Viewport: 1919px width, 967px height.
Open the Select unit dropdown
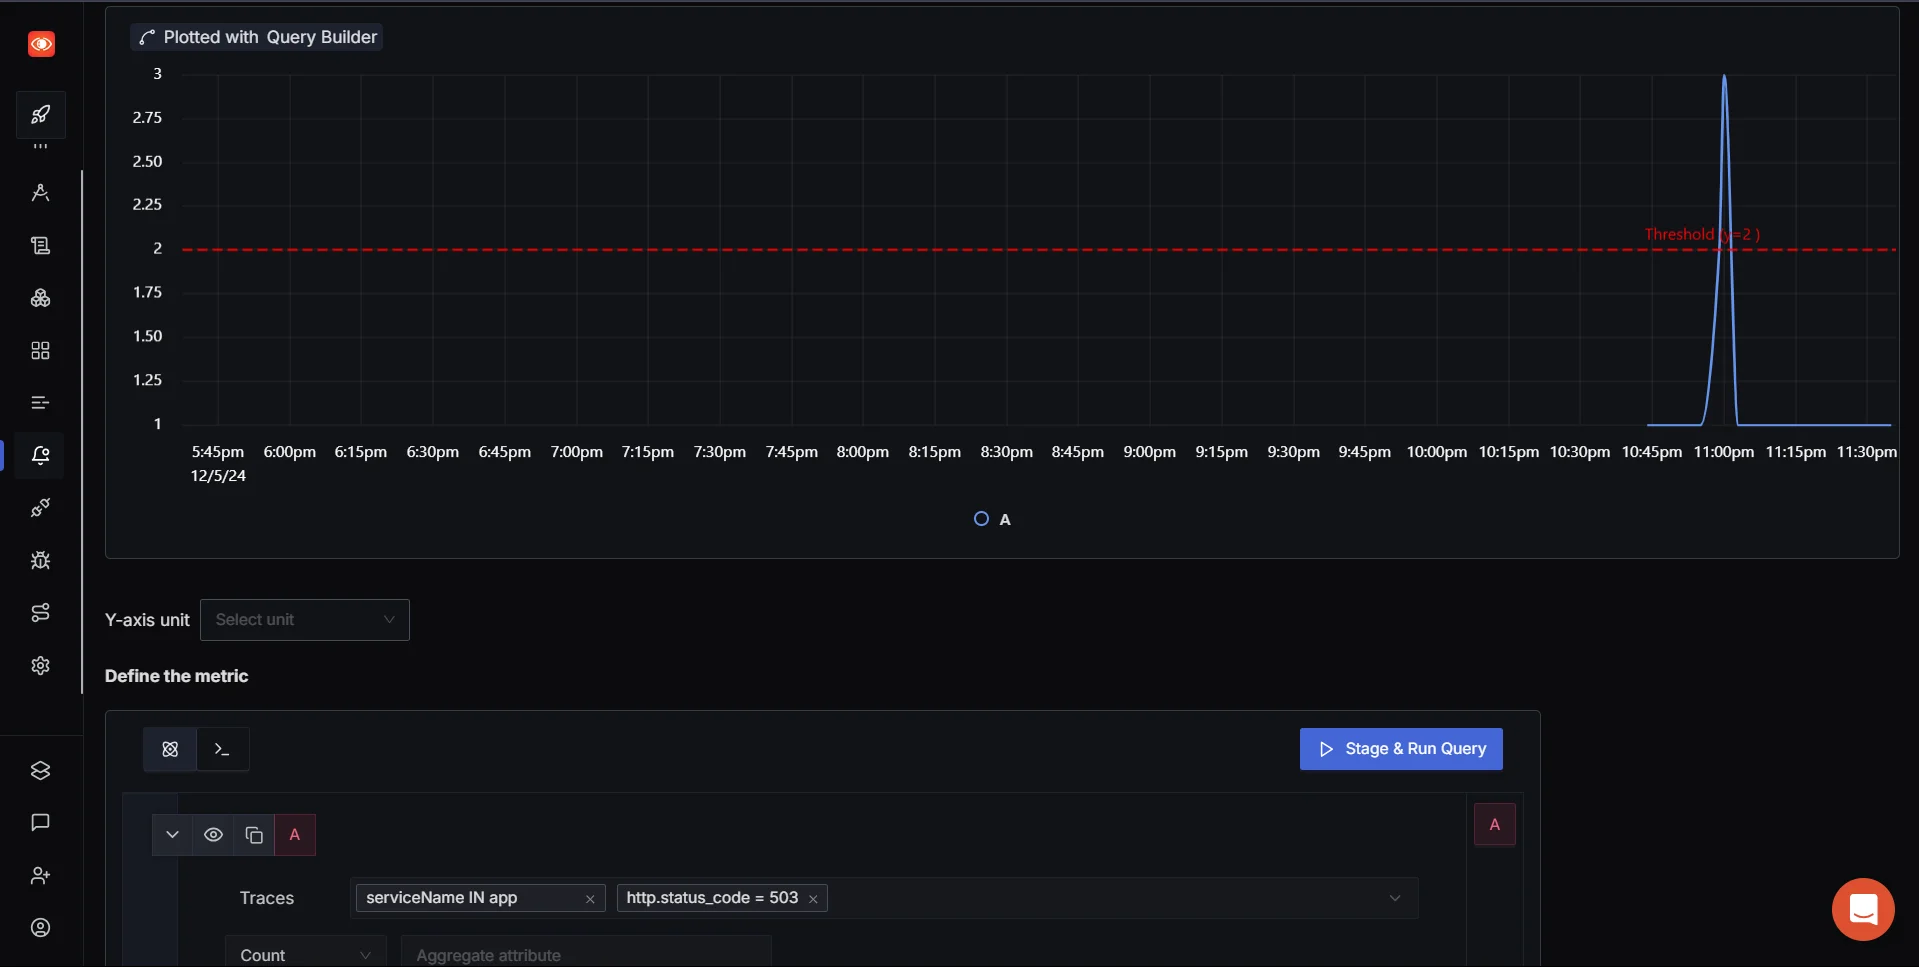[304, 620]
